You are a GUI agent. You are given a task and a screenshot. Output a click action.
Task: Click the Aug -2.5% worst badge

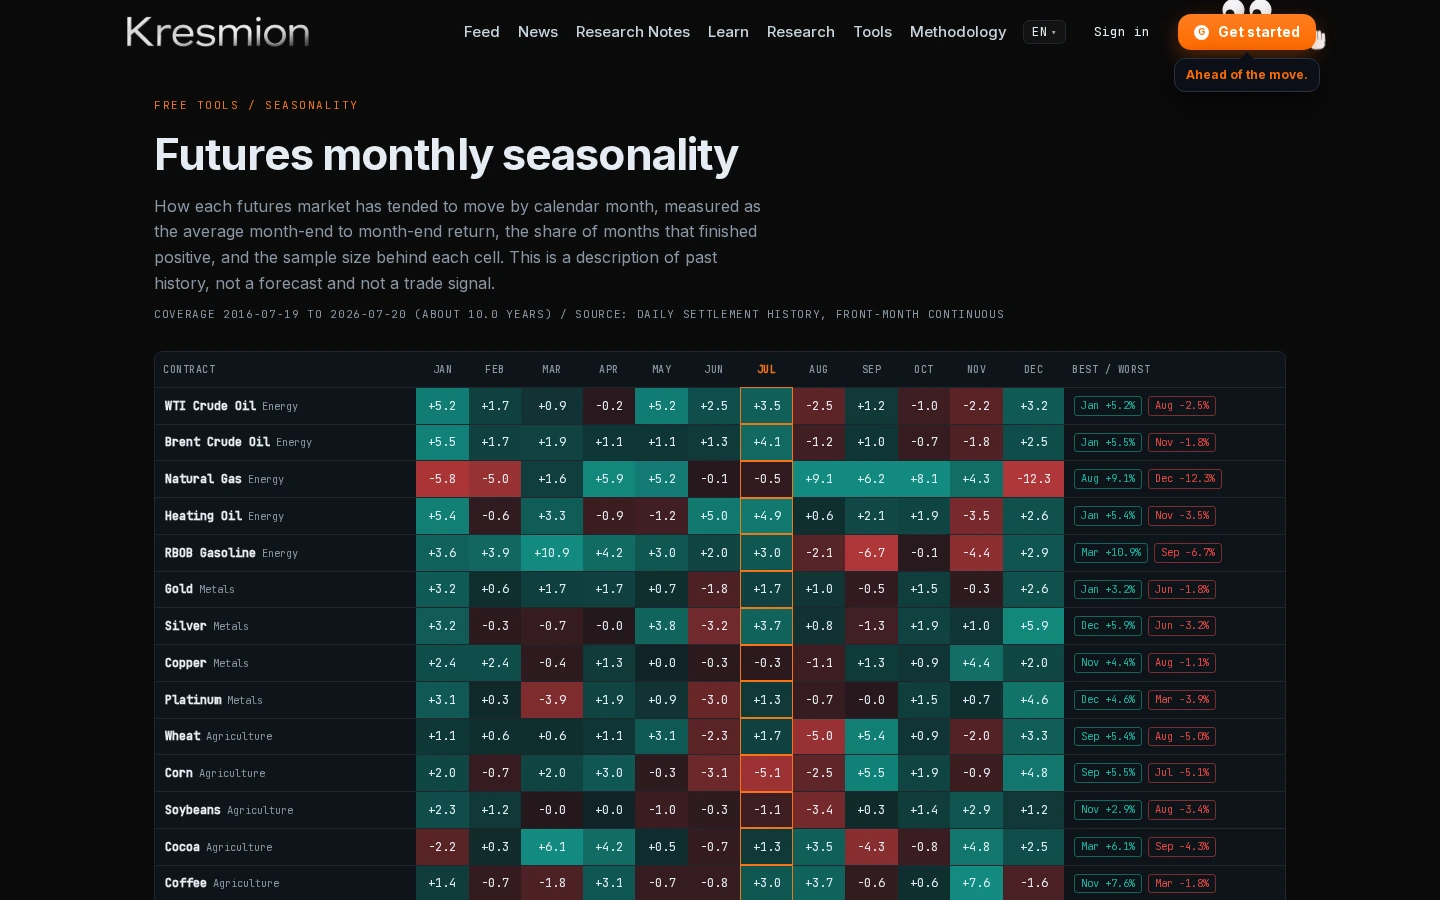pos(1182,406)
